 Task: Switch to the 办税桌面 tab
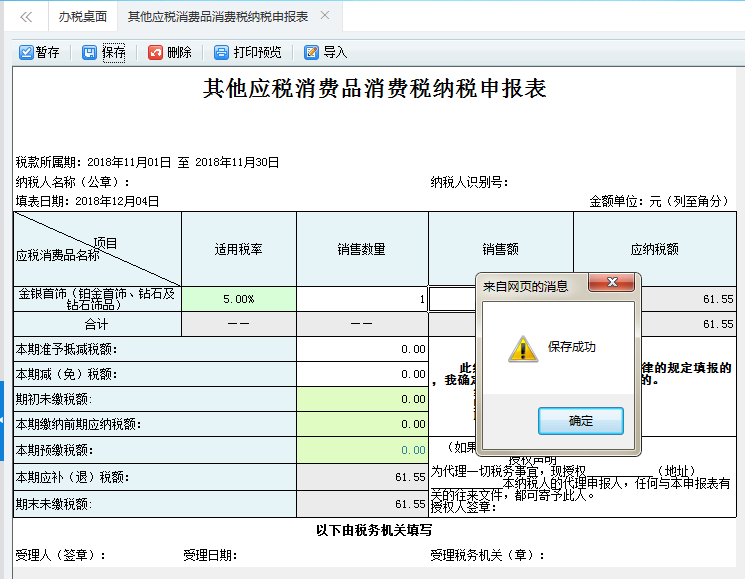(x=83, y=17)
